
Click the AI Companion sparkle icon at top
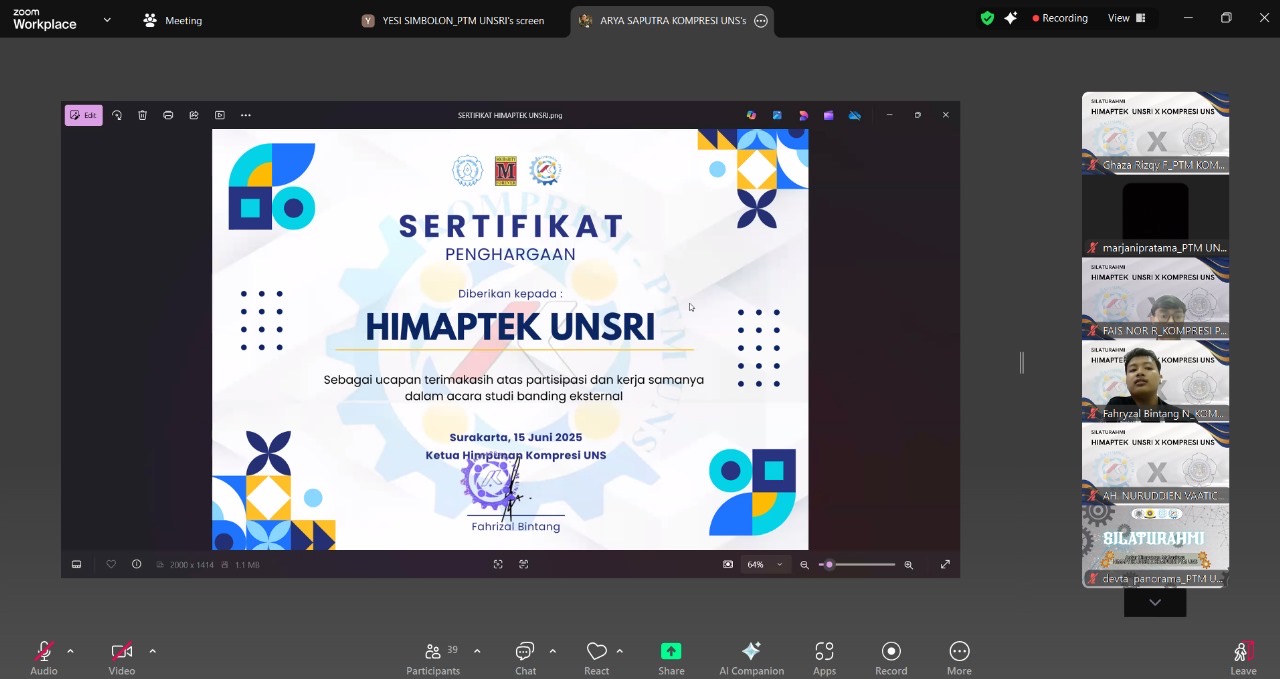1011,18
